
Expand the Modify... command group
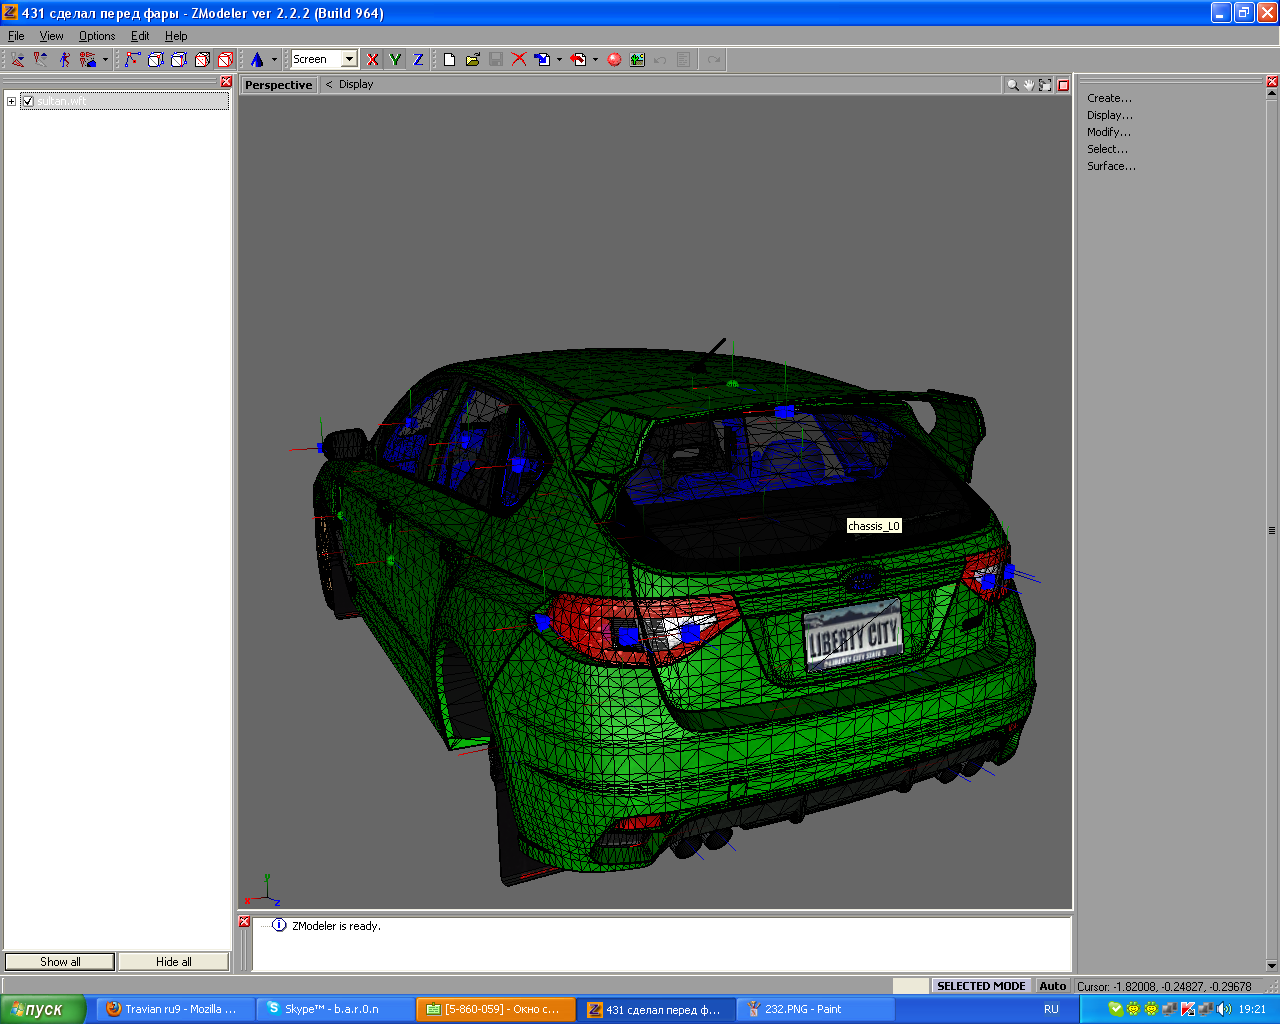(1108, 132)
